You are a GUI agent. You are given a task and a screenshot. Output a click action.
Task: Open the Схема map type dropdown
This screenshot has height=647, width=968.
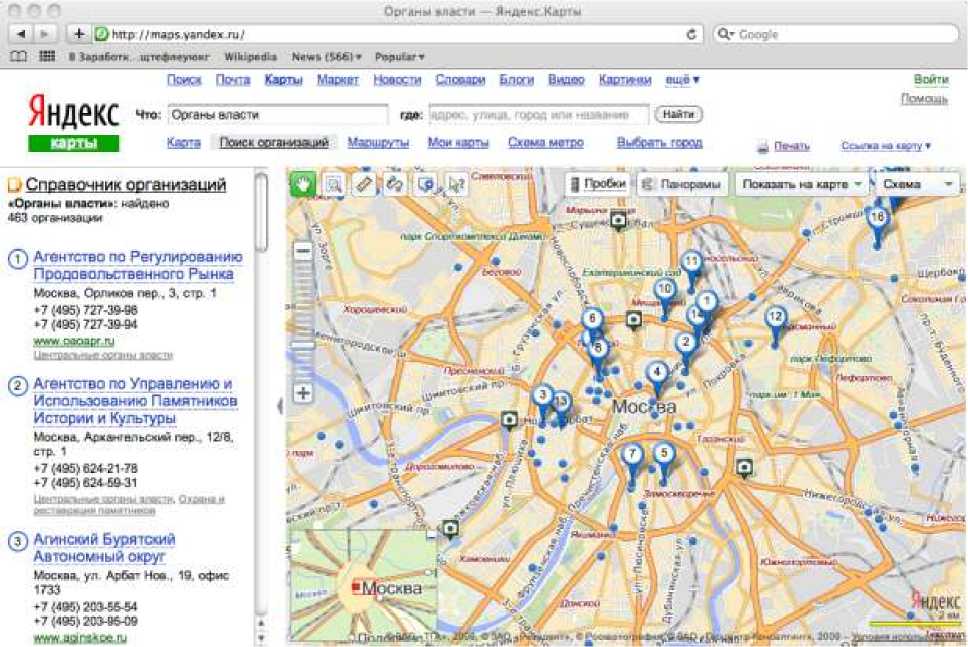(917, 185)
